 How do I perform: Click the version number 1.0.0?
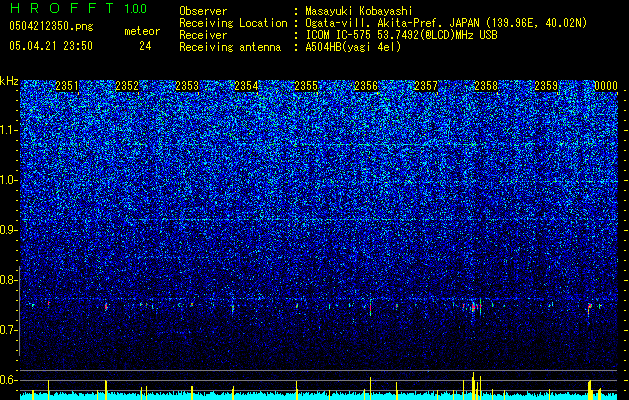coord(135,8)
